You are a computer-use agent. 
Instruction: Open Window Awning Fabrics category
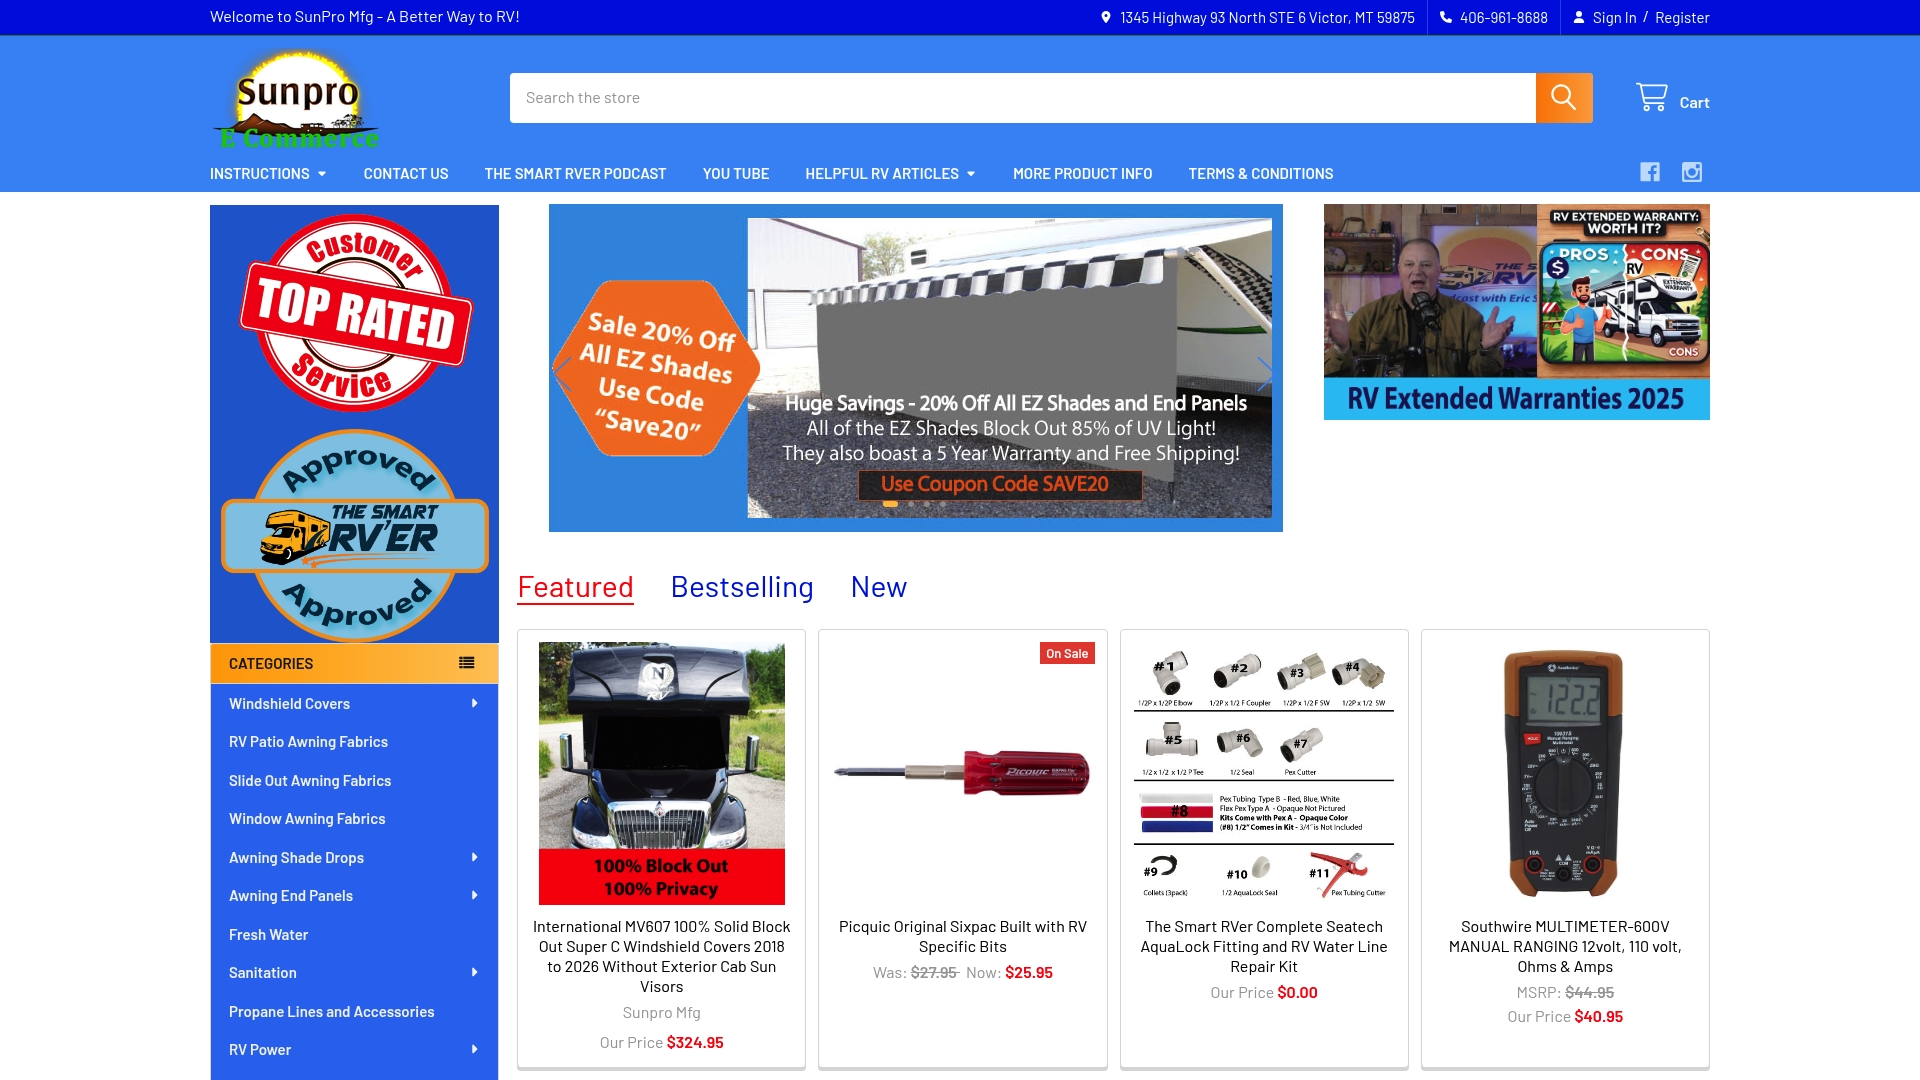click(307, 819)
